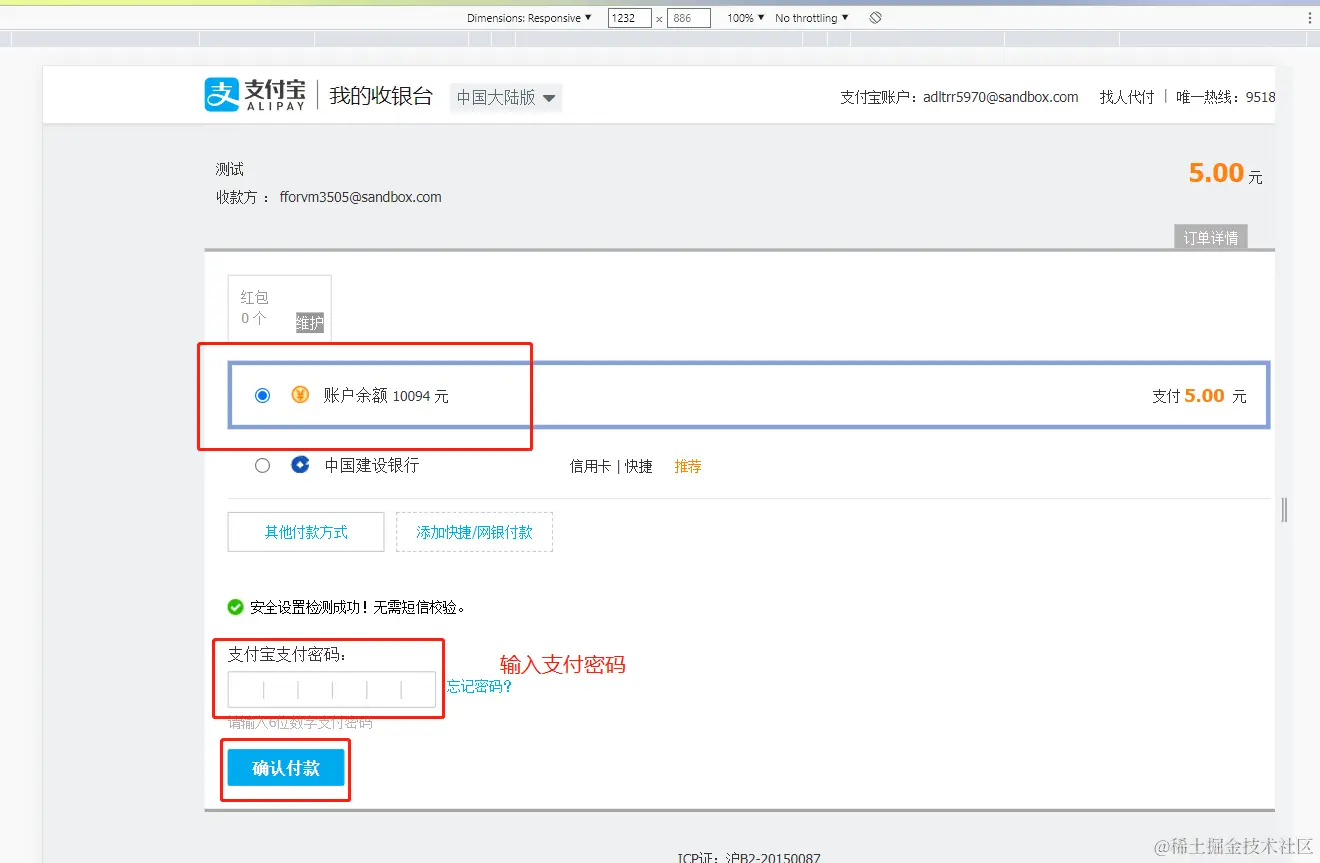
Task: Click the 忘记密码? link
Action: (x=479, y=686)
